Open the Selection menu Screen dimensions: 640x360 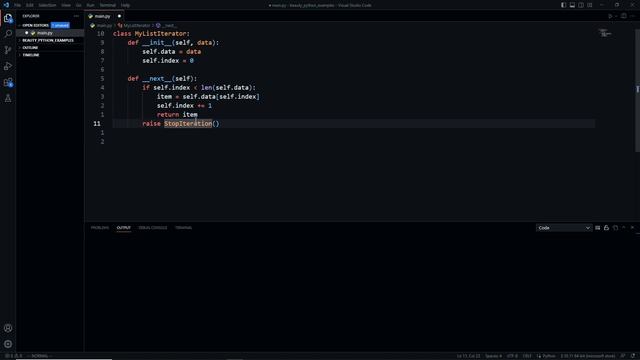(x=47, y=5)
